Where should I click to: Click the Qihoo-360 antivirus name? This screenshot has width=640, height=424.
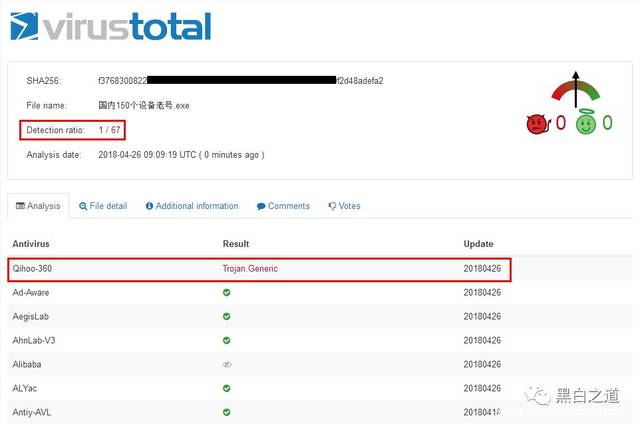click(x=32, y=269)
